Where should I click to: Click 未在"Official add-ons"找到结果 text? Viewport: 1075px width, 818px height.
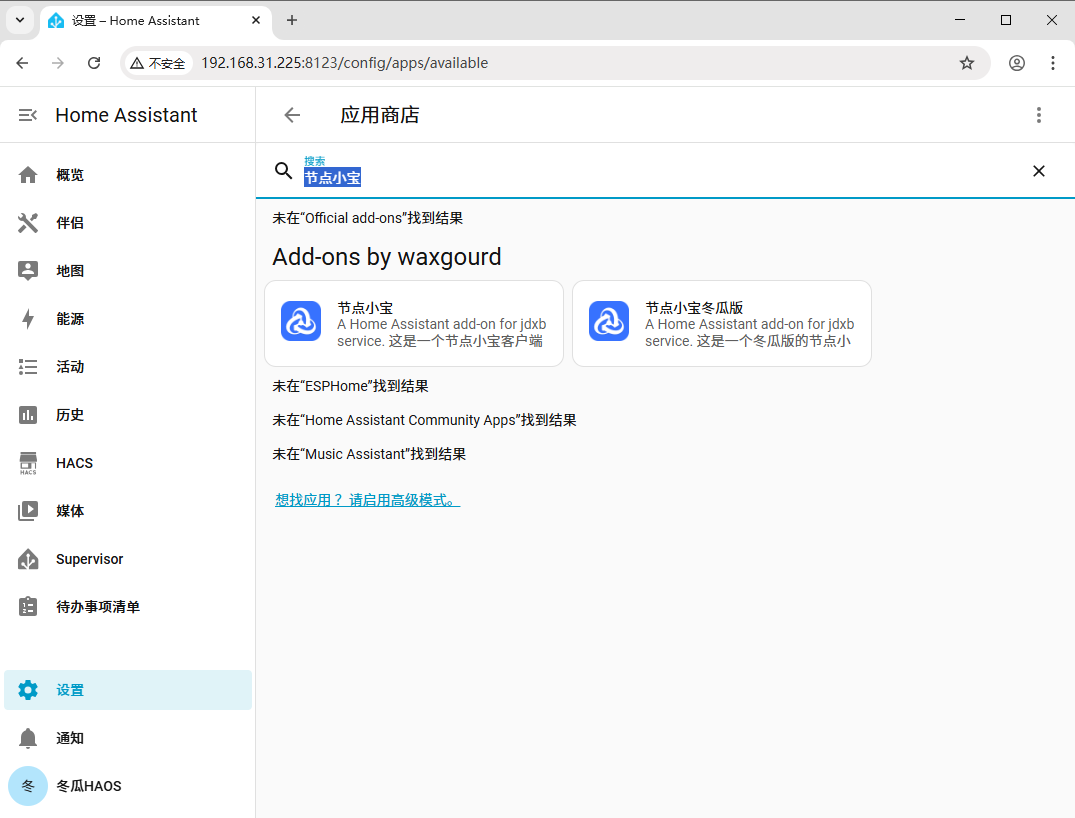tap(367, 218)
